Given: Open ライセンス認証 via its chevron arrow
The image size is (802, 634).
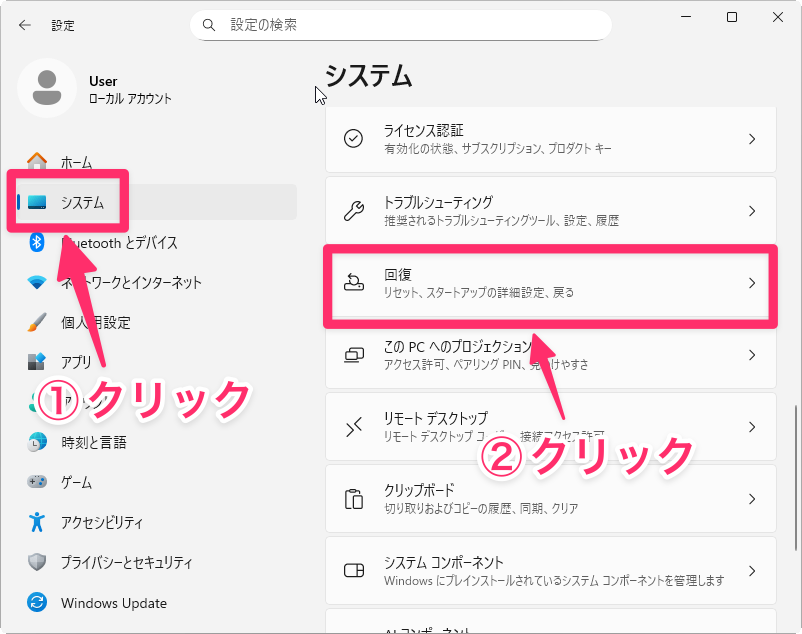Looking at the screenshot, I should (x=752, y=138).
